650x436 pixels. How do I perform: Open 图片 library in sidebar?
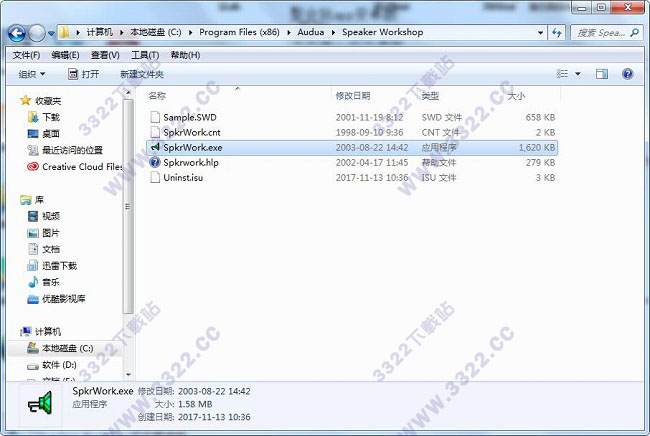(x=51, y=233)
